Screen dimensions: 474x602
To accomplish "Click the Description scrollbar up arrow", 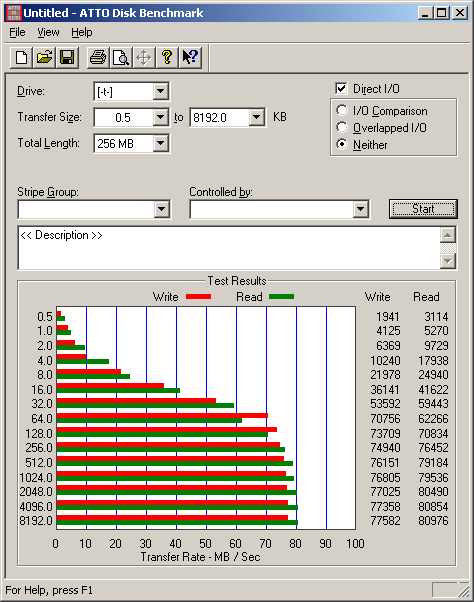I will pyautogui.click(x=448, y=235).
